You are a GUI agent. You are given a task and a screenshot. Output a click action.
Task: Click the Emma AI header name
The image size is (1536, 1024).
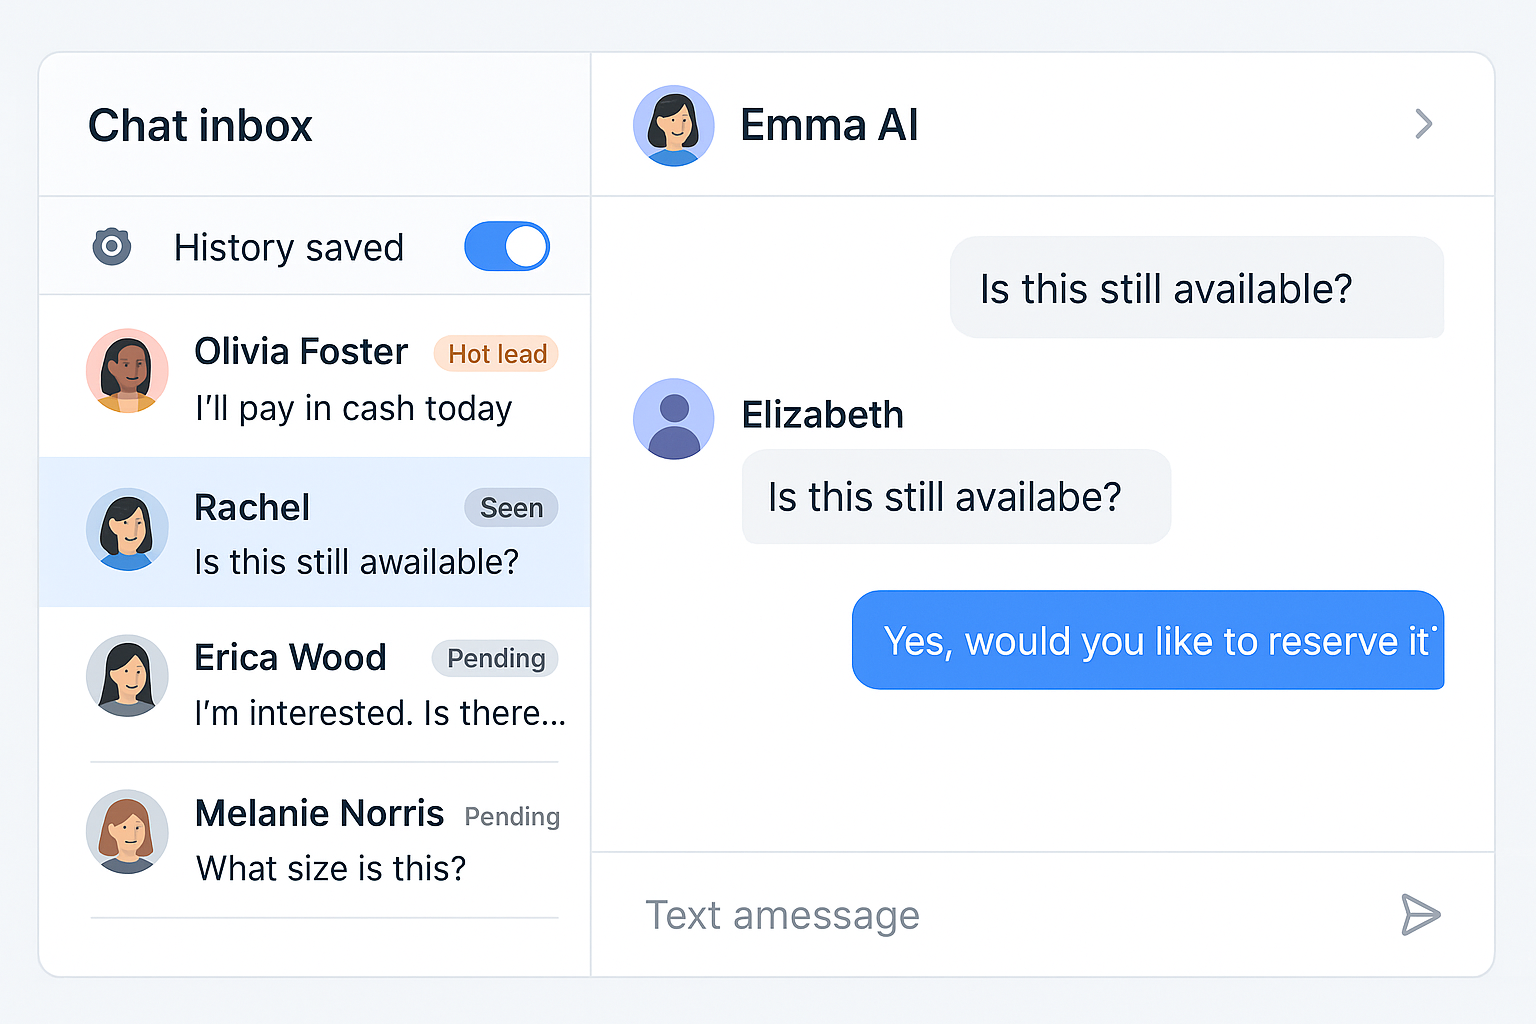(829, 126)
